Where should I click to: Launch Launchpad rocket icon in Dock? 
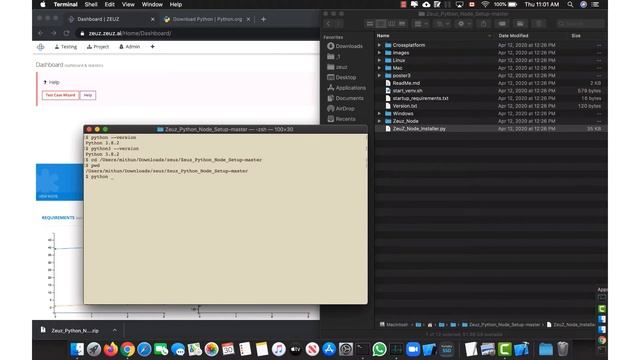pos(94,349)
